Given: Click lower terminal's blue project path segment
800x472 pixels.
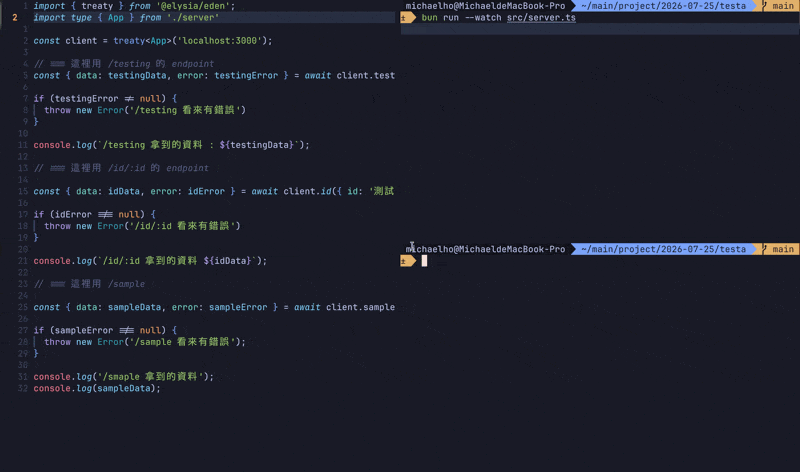Looking at the screenshot, I should tap(663, 249).
